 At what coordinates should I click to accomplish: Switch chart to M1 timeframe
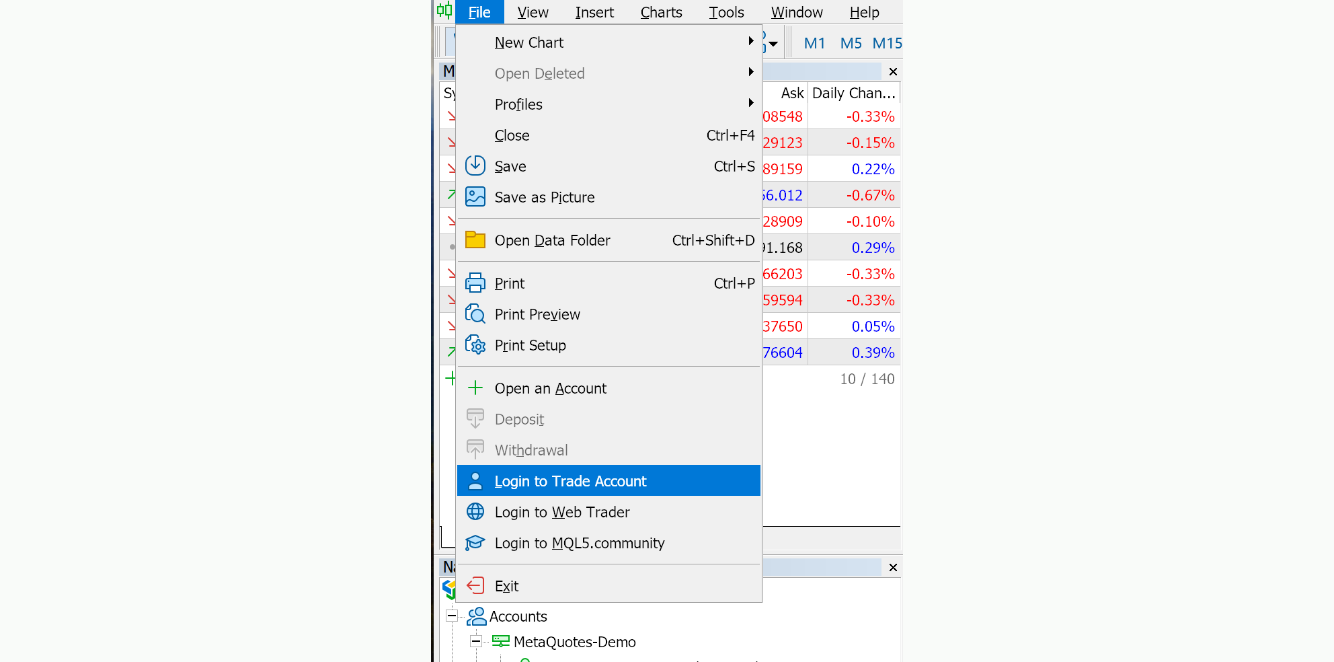pos(815,43)
